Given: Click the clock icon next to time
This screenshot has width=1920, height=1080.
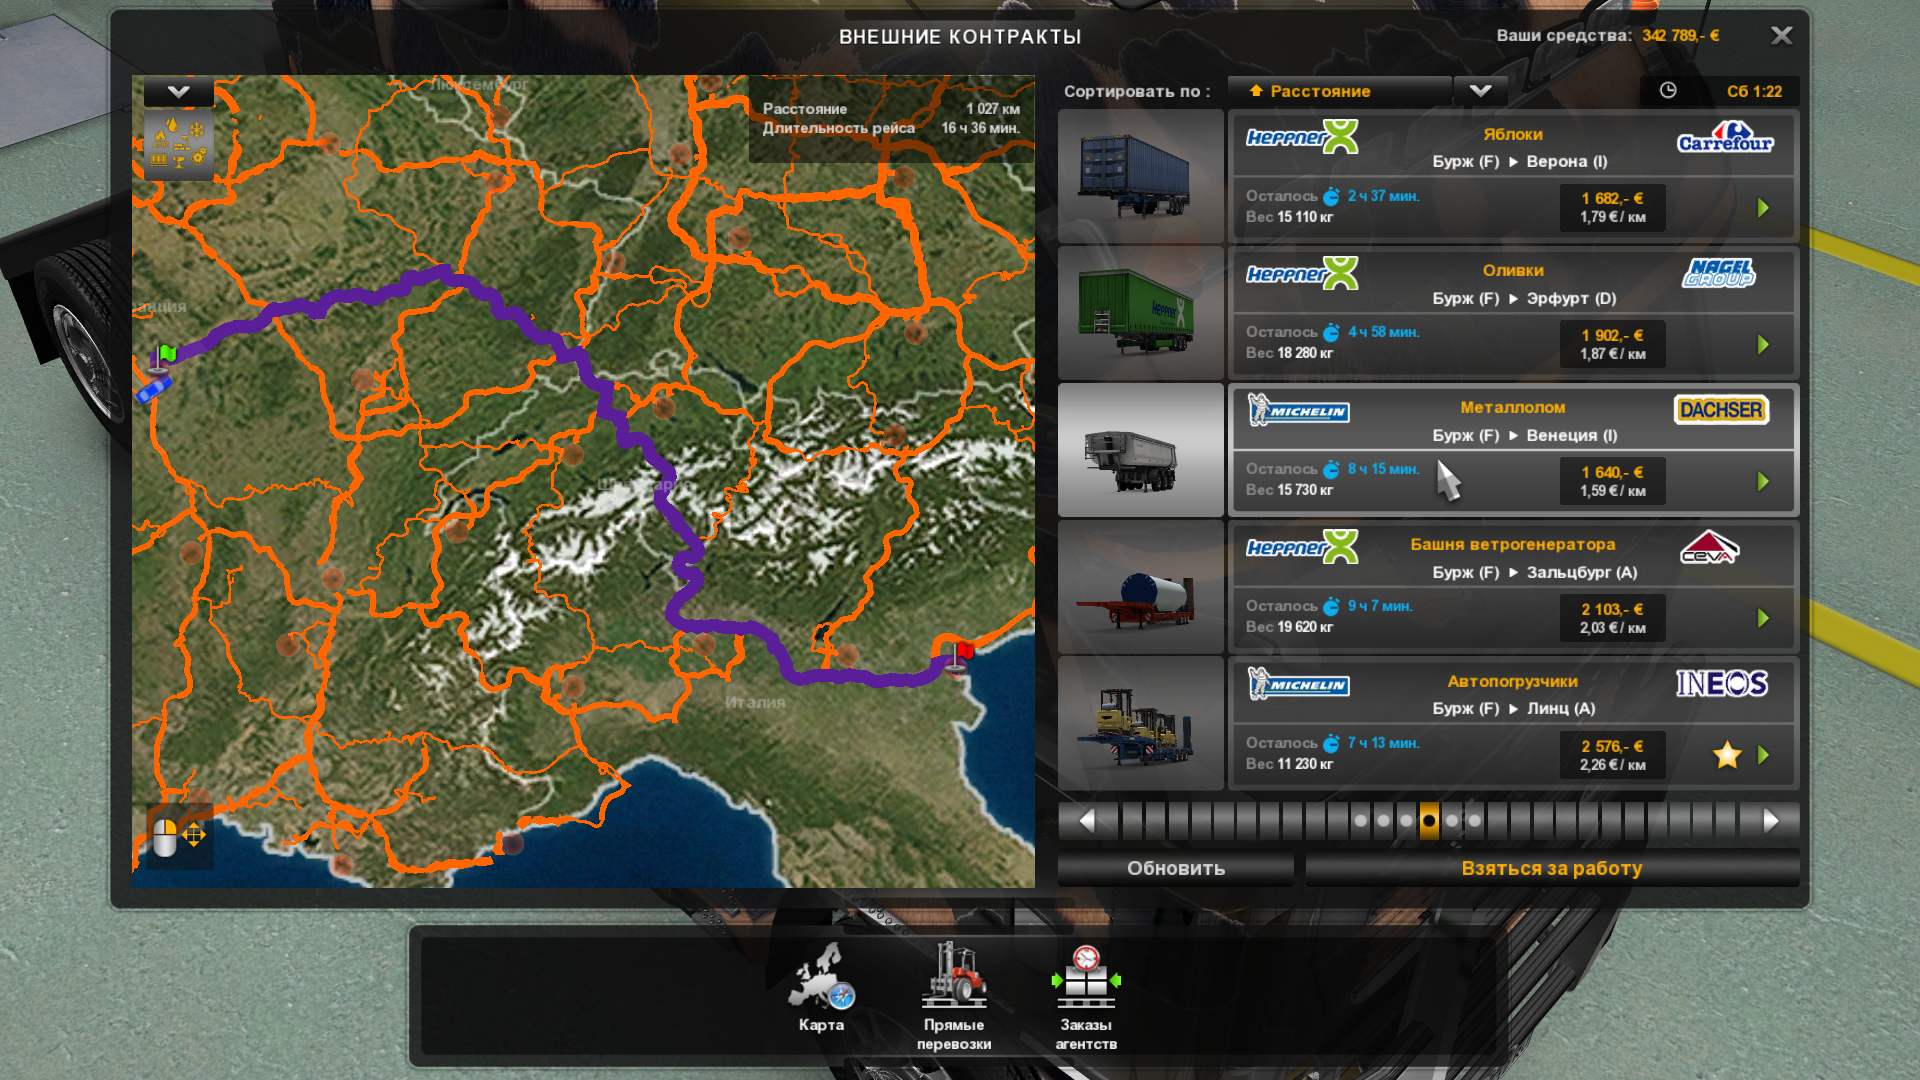Looking at the screenshot, I should 1668,91.
